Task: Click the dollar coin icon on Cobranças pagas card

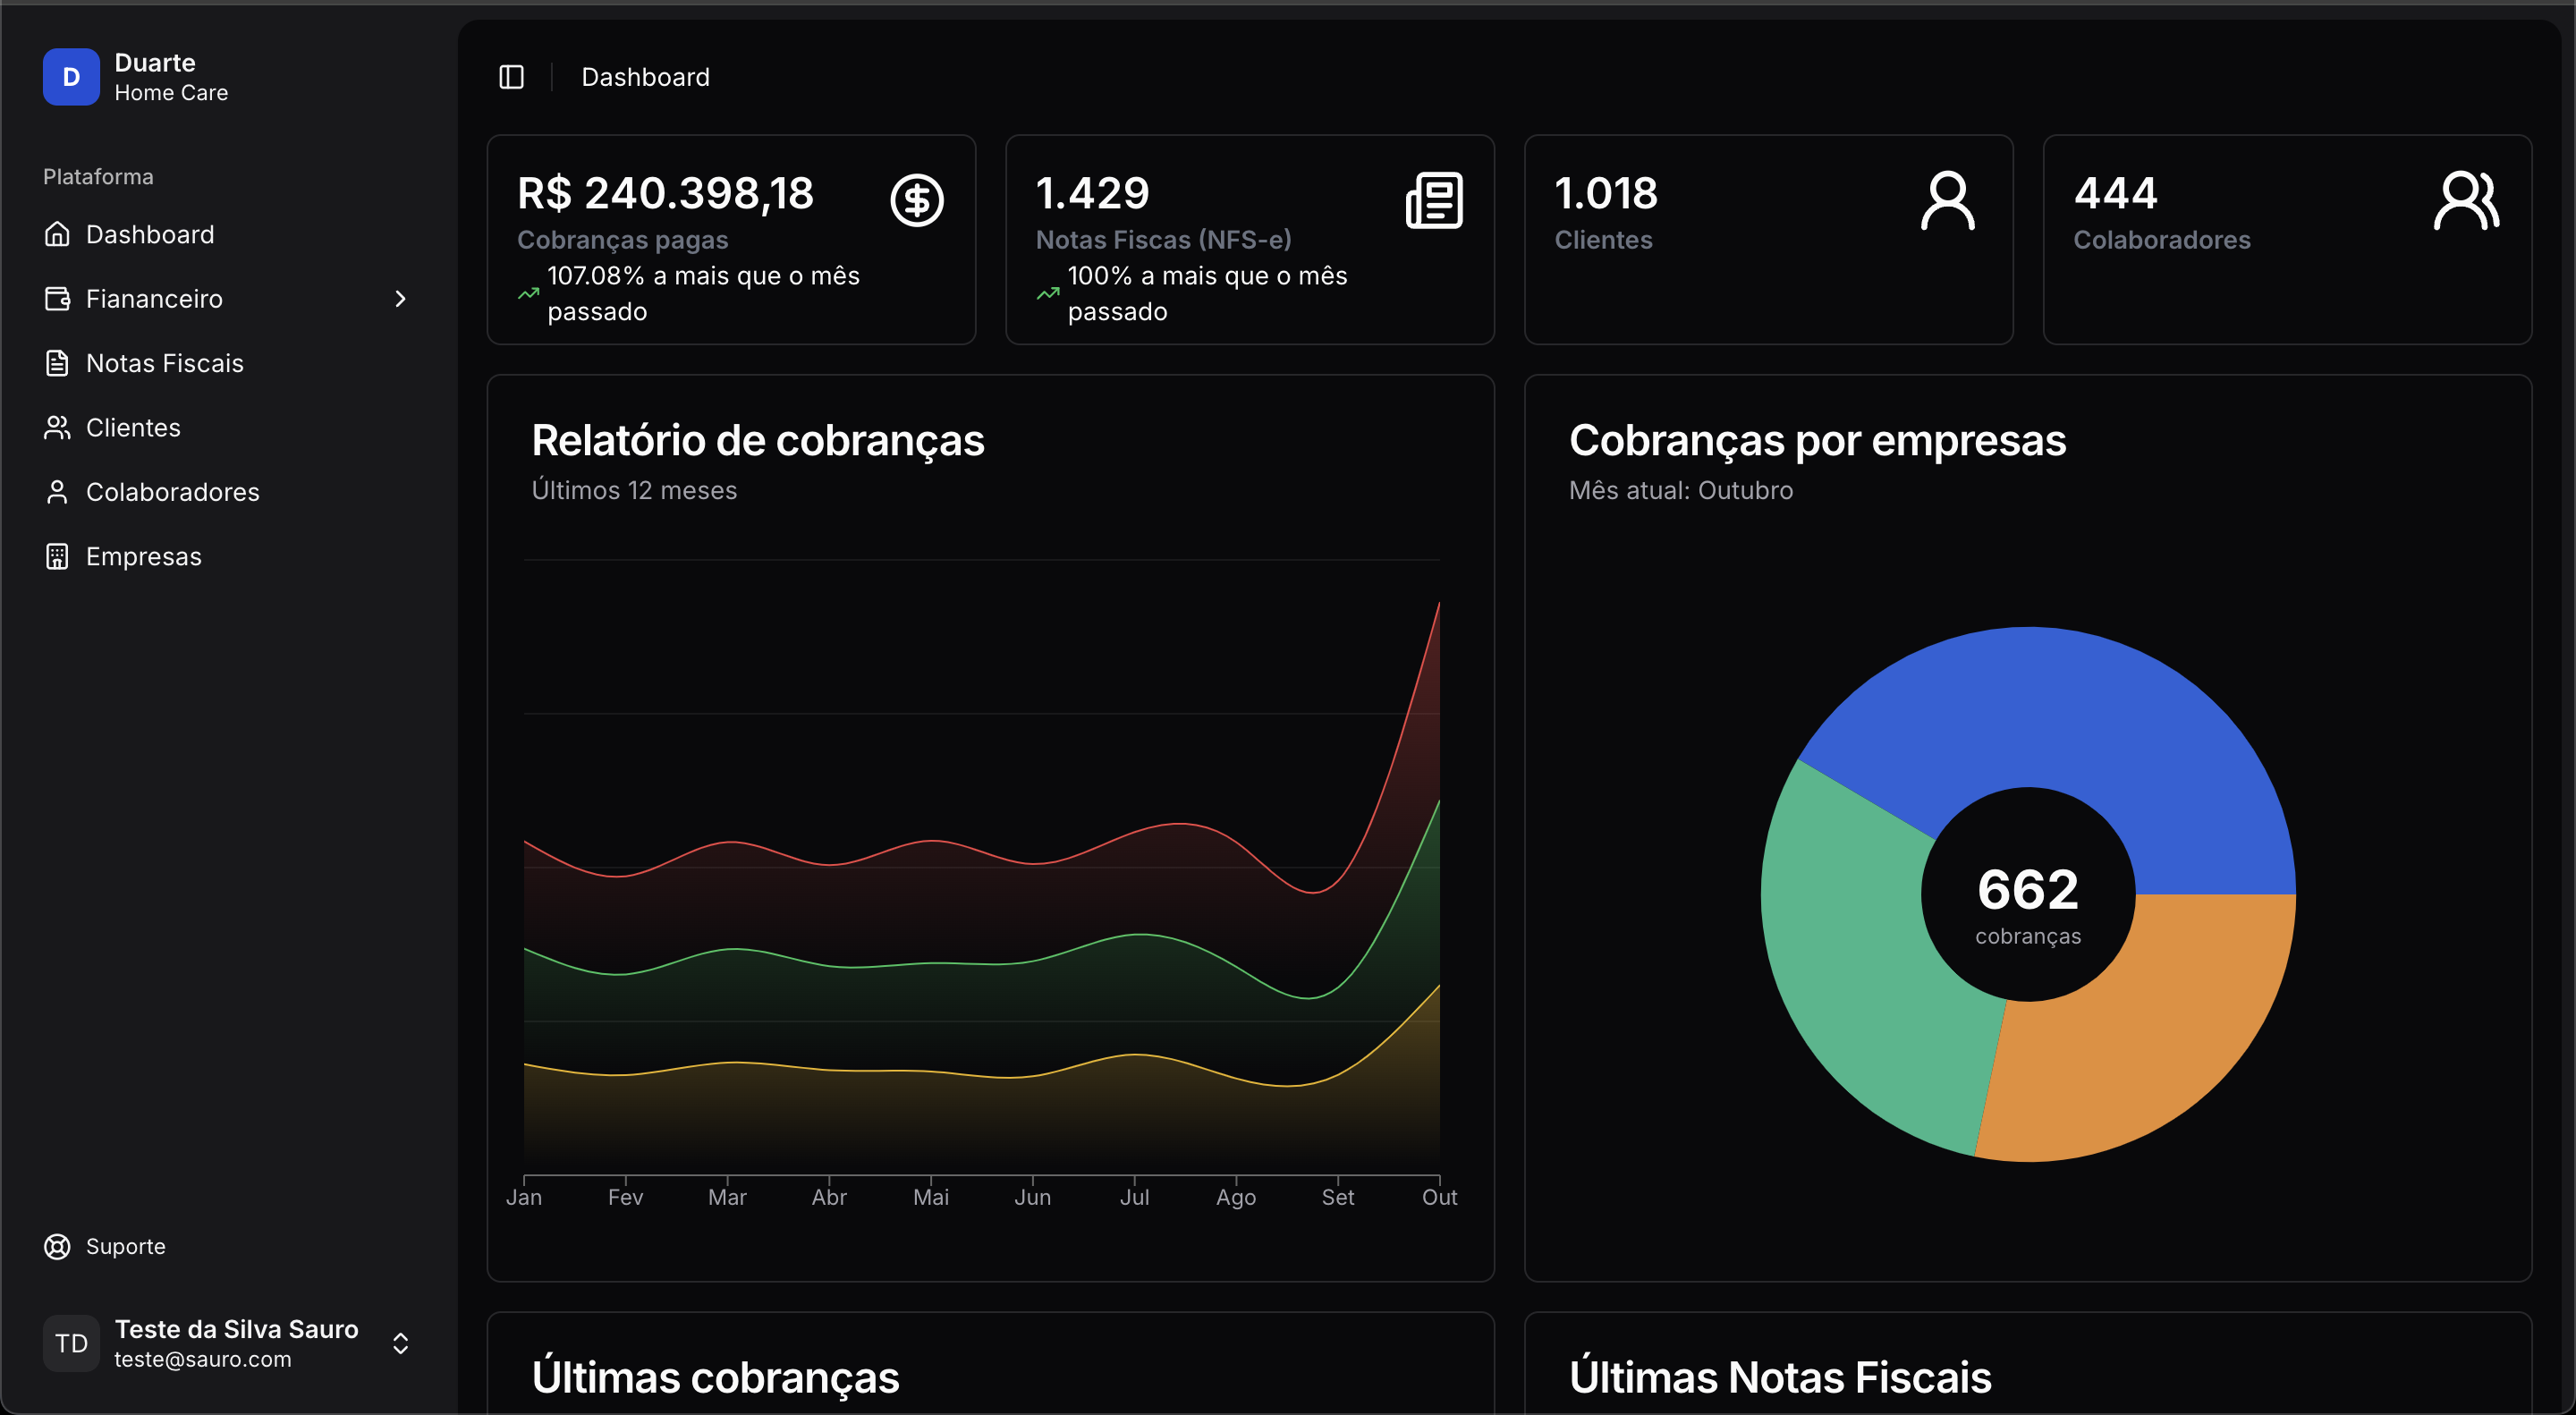Action: (917, 201)
